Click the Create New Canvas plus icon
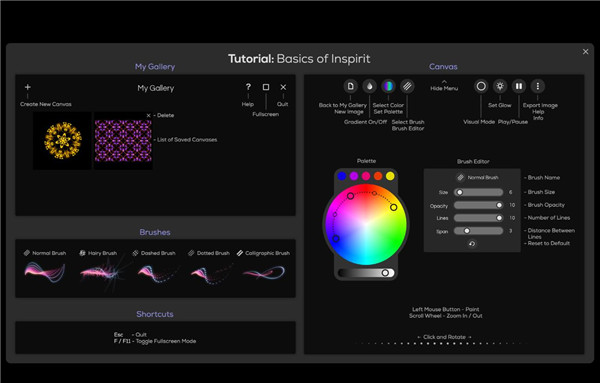Image resolution: width=600 pixels, height=383 pixels. (28, 87)
